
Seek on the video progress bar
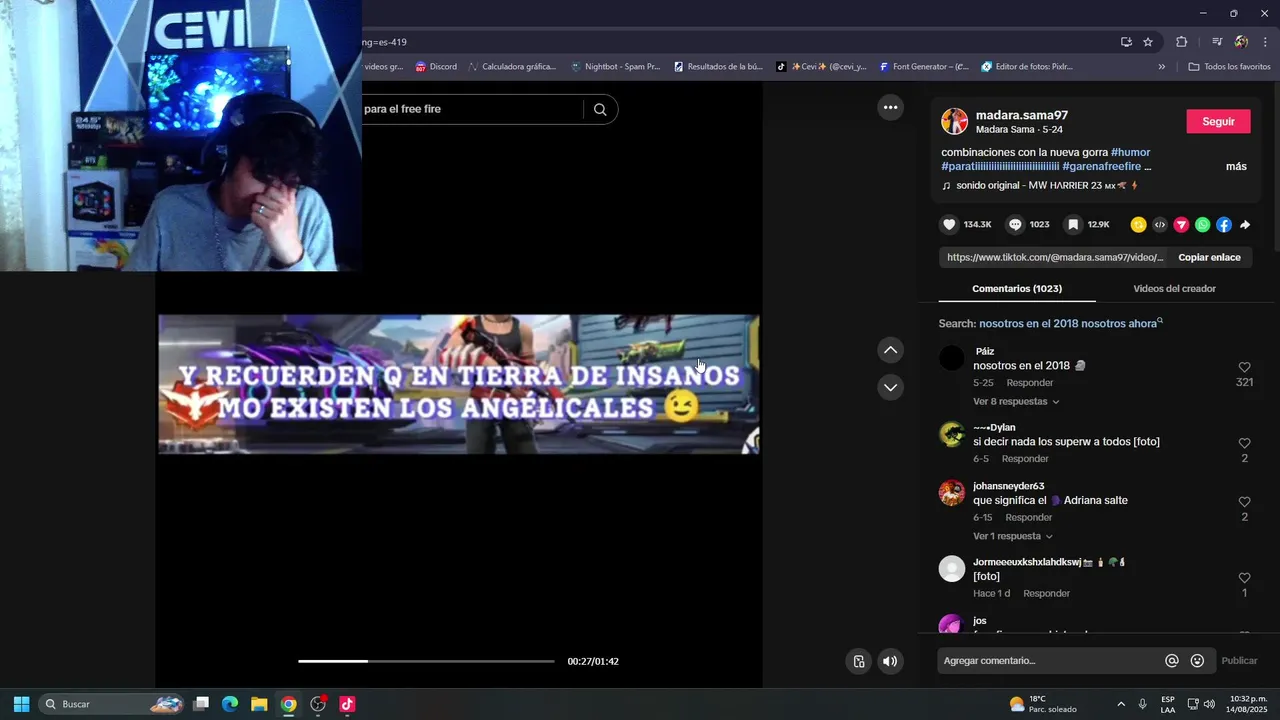(426, 661)
